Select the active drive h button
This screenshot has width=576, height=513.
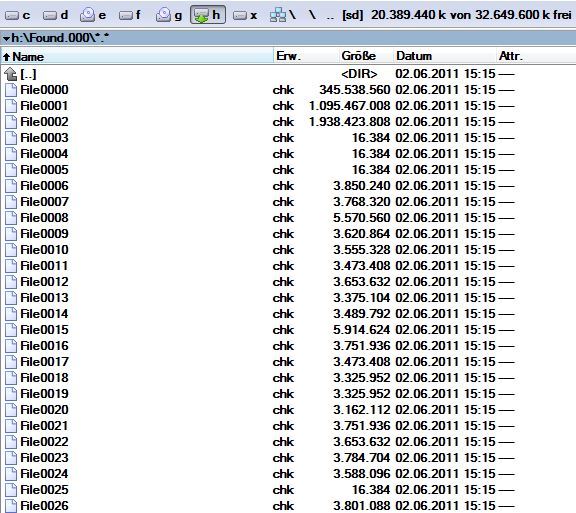coord(208,15)
